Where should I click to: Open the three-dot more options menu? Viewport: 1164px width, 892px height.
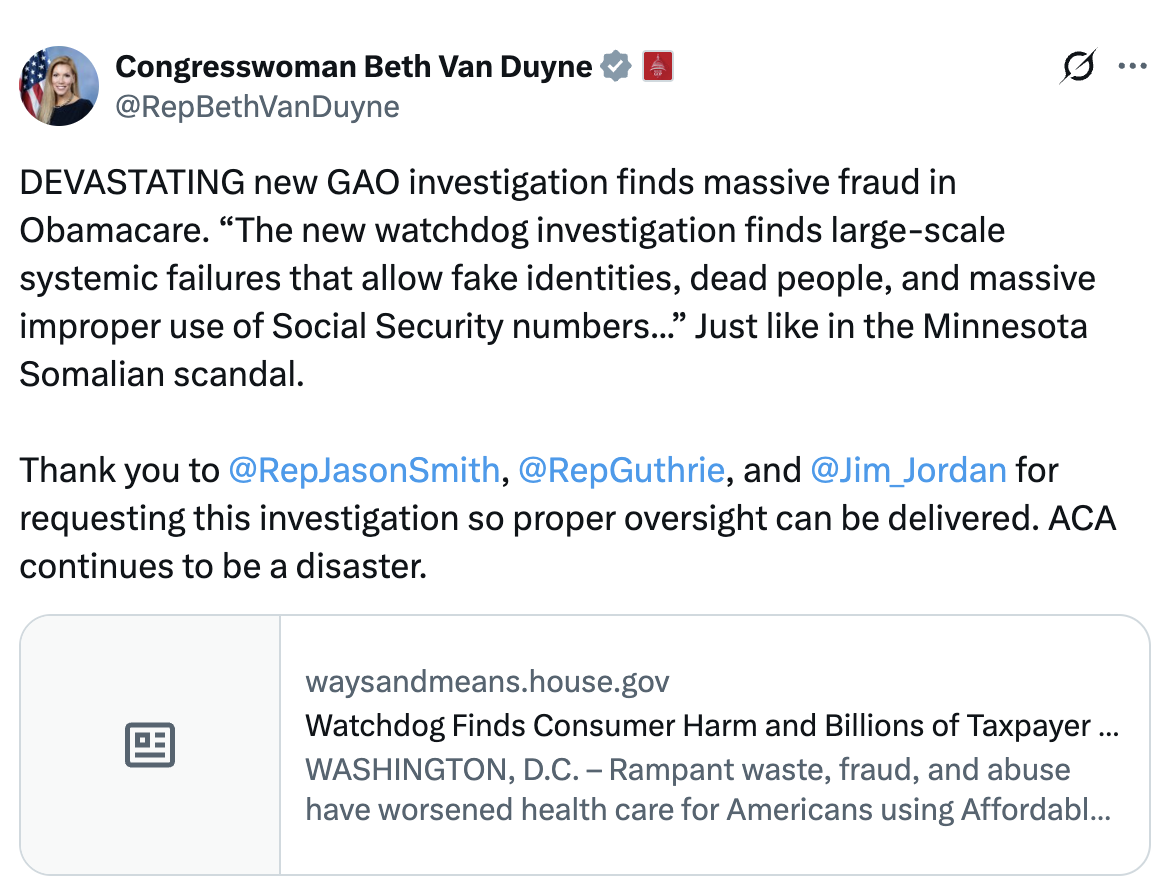coord(1133,67)
